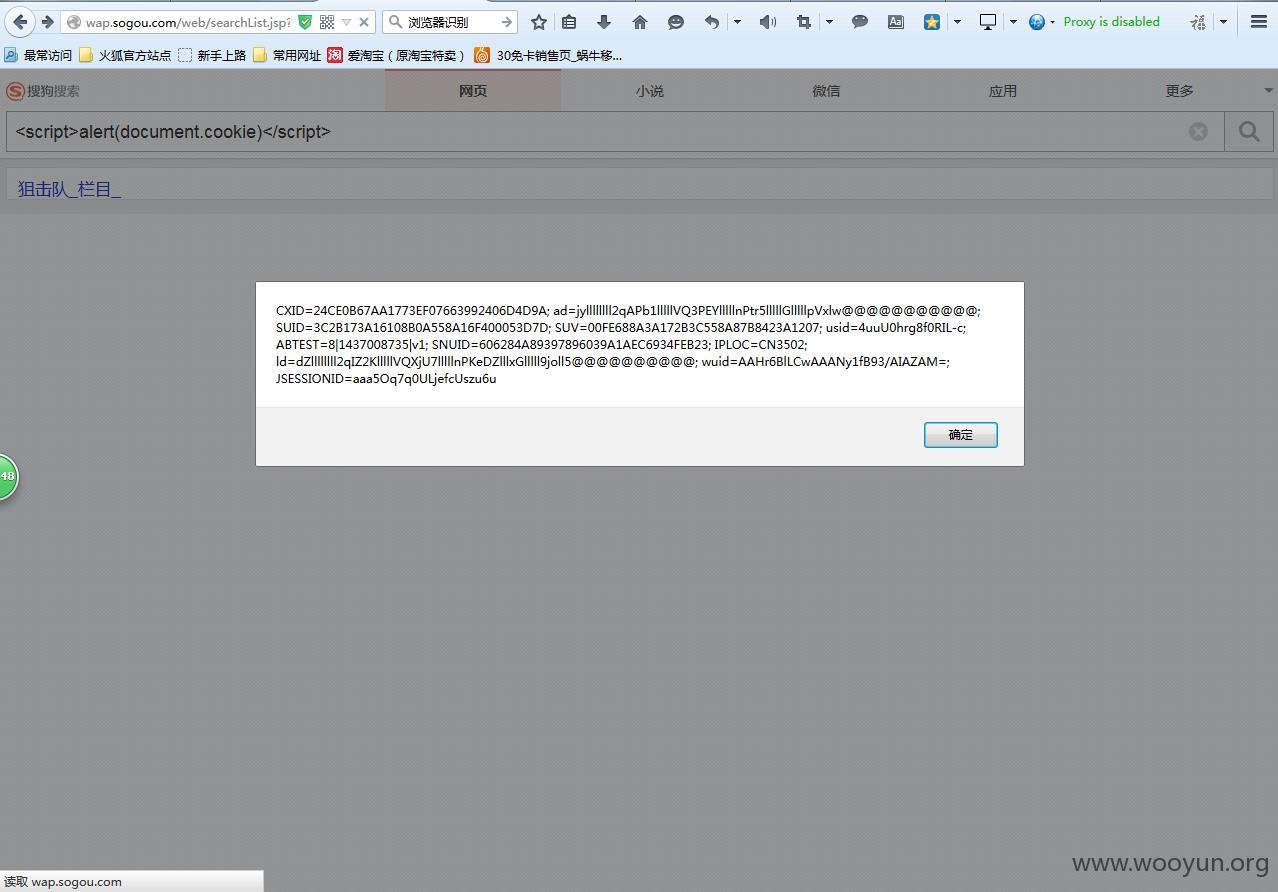Click the monitor display toolbar icon
This screenshot has height=892, width=1278.
click(x=988, y=22)
